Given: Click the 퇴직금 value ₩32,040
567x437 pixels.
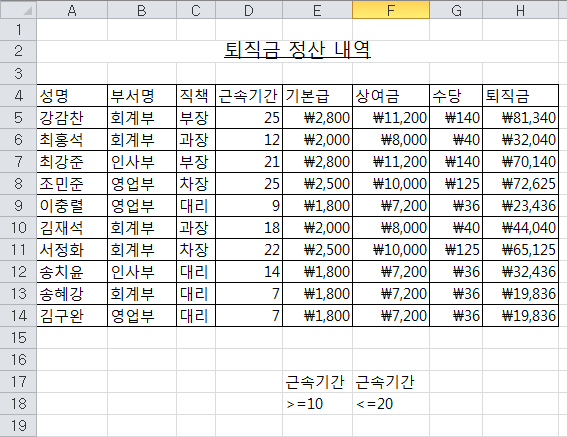Looking at the screenshot, I should pos(520,140).
